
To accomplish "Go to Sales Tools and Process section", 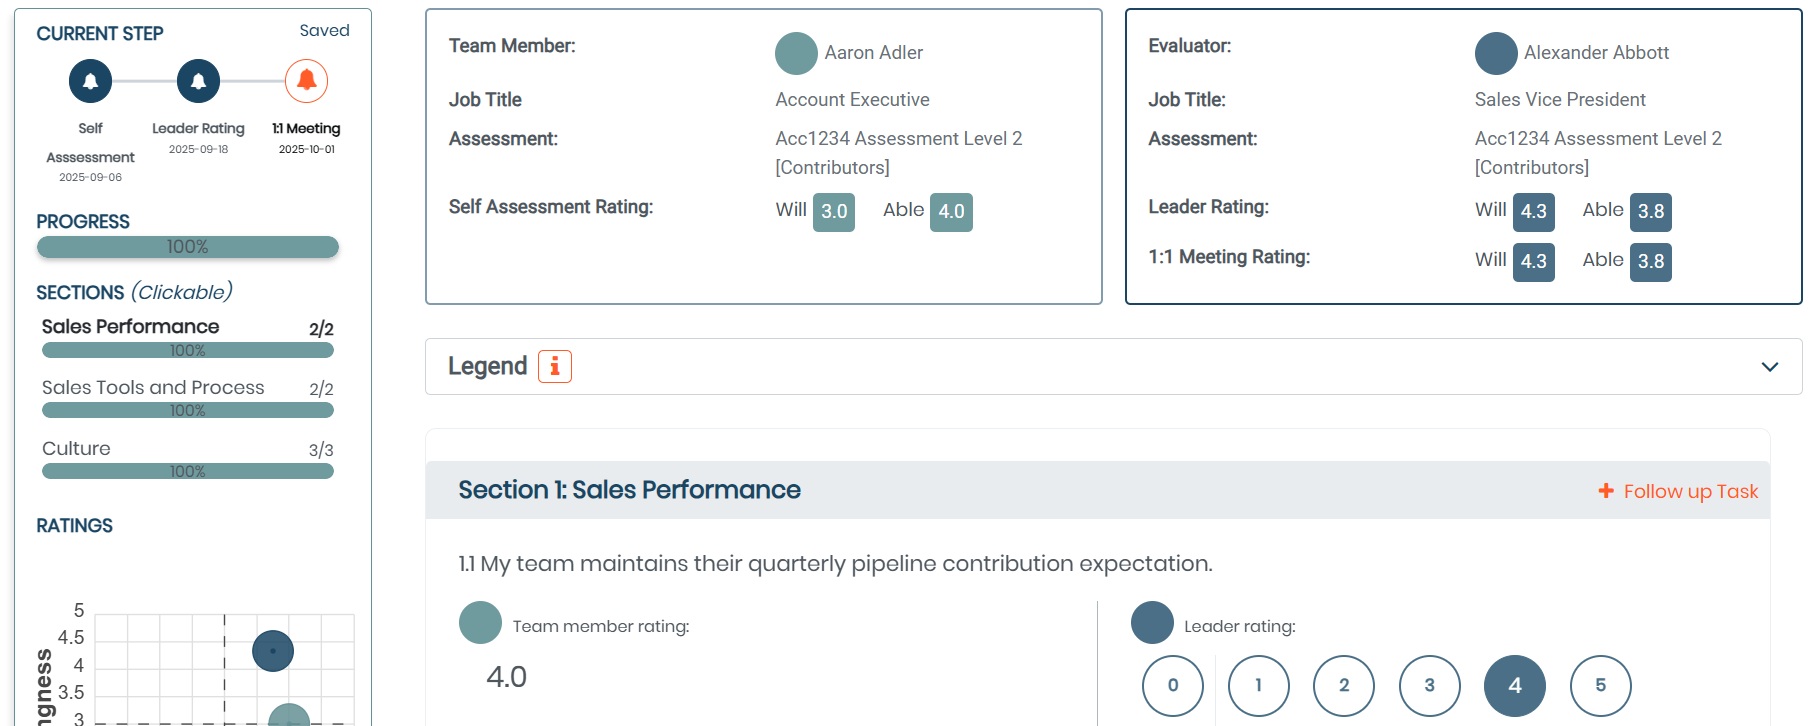I will 153,388.
